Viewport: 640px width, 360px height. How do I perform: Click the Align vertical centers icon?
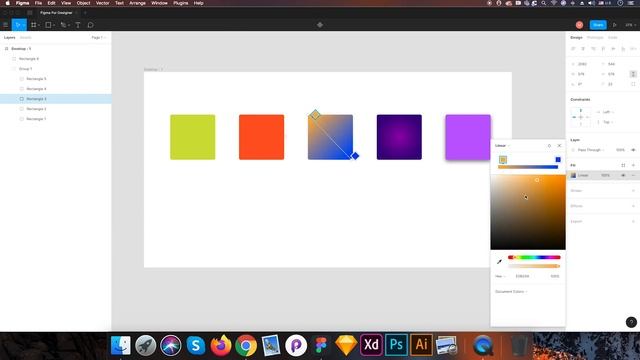(x=613, y=49)
